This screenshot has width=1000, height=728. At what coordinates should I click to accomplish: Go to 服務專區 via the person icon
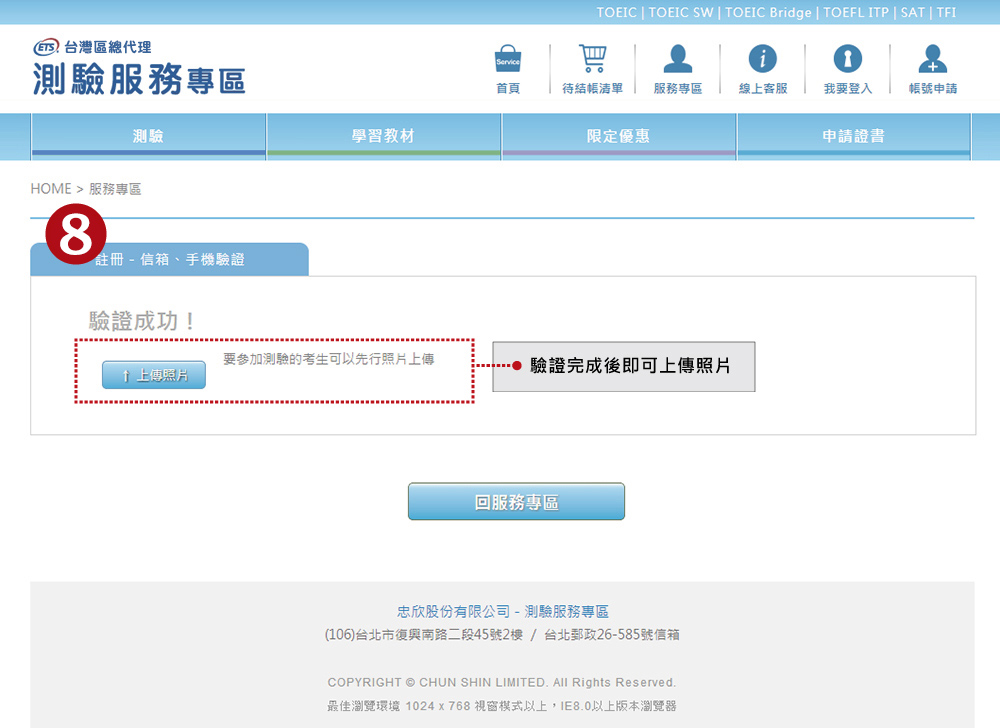pyautogui.click(x=677, y=61)
